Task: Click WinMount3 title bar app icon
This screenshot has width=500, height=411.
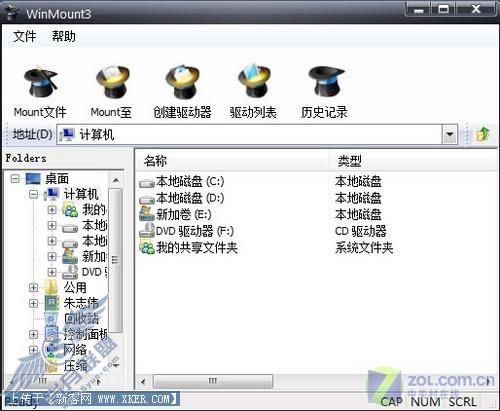Action: [x=13, y=12]
